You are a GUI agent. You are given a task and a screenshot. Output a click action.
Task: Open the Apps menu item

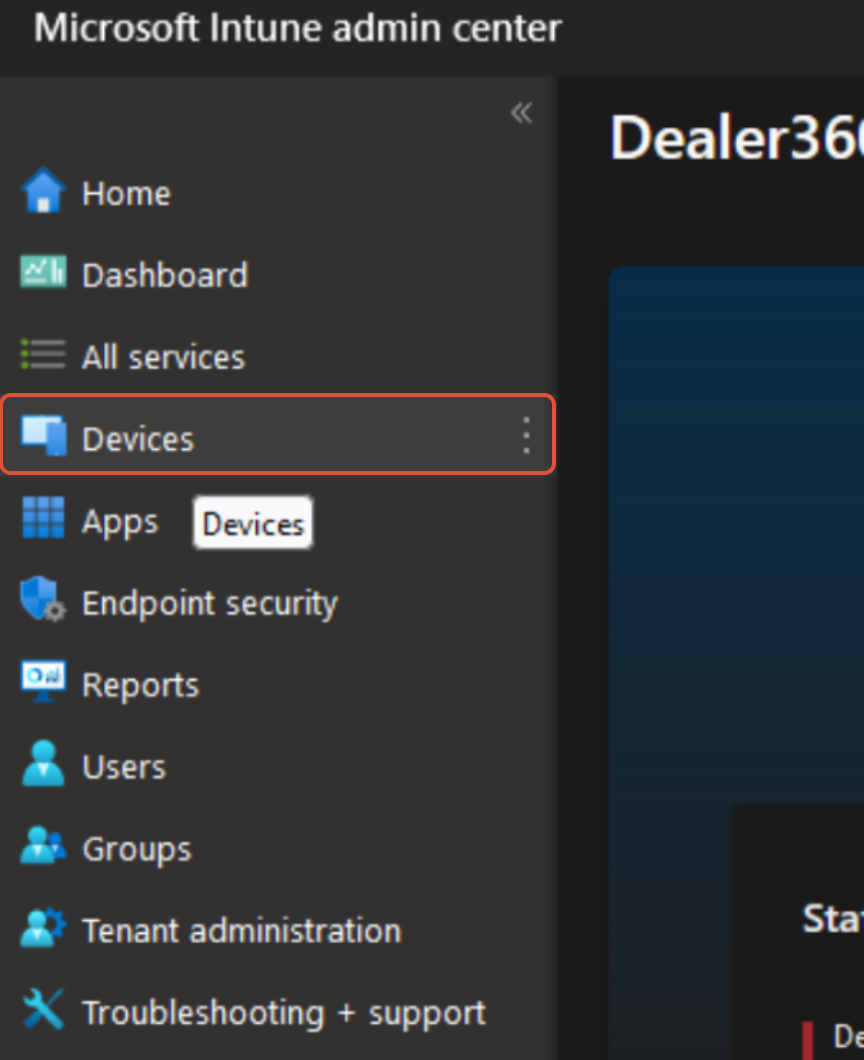[120, 523]
